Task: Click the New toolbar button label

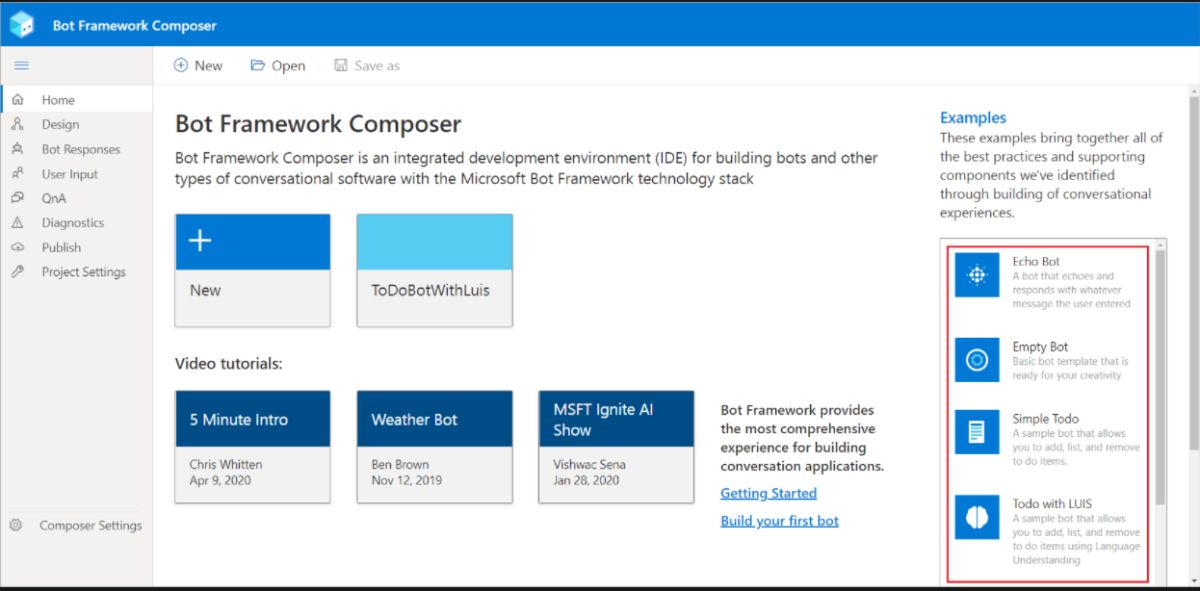Action: click(x=208, y=65)
